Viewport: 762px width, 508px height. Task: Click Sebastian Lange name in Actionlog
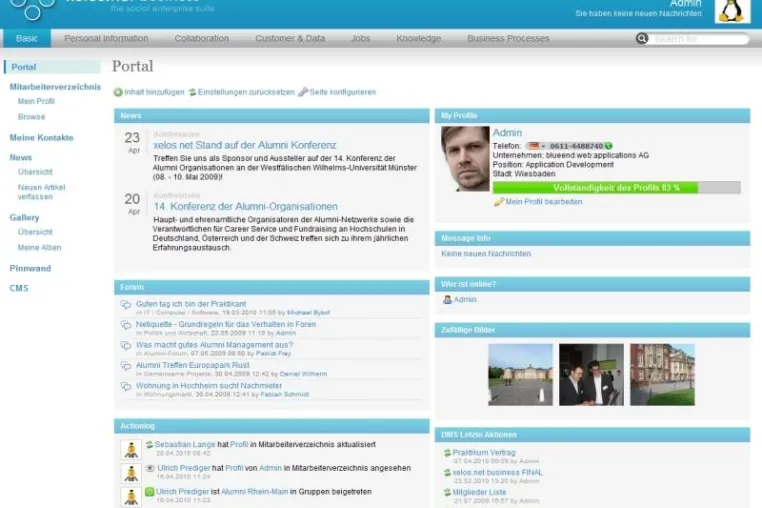coord(185,444)
